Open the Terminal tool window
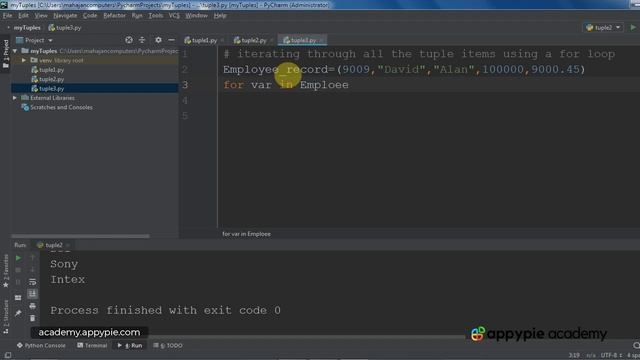This screenshot has height=360, width=640. click(92, 345)
